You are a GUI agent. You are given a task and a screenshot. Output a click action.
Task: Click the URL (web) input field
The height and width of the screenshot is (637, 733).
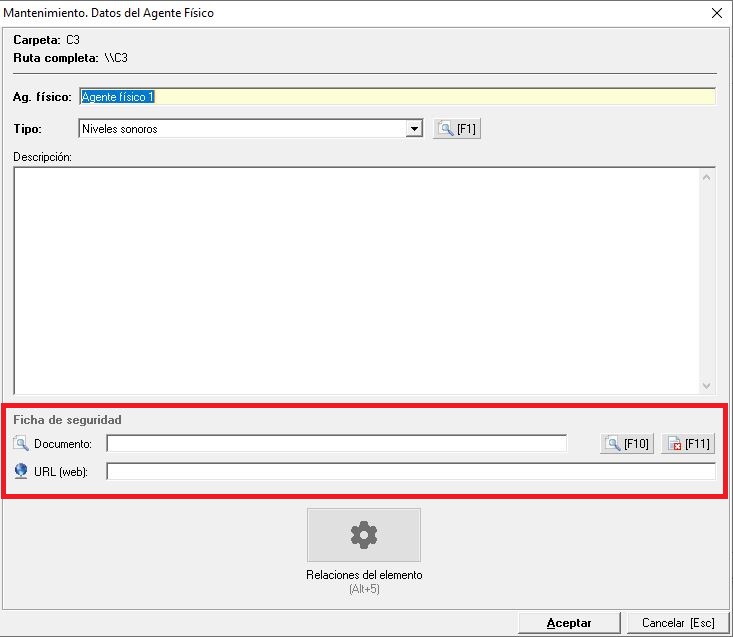411,471
